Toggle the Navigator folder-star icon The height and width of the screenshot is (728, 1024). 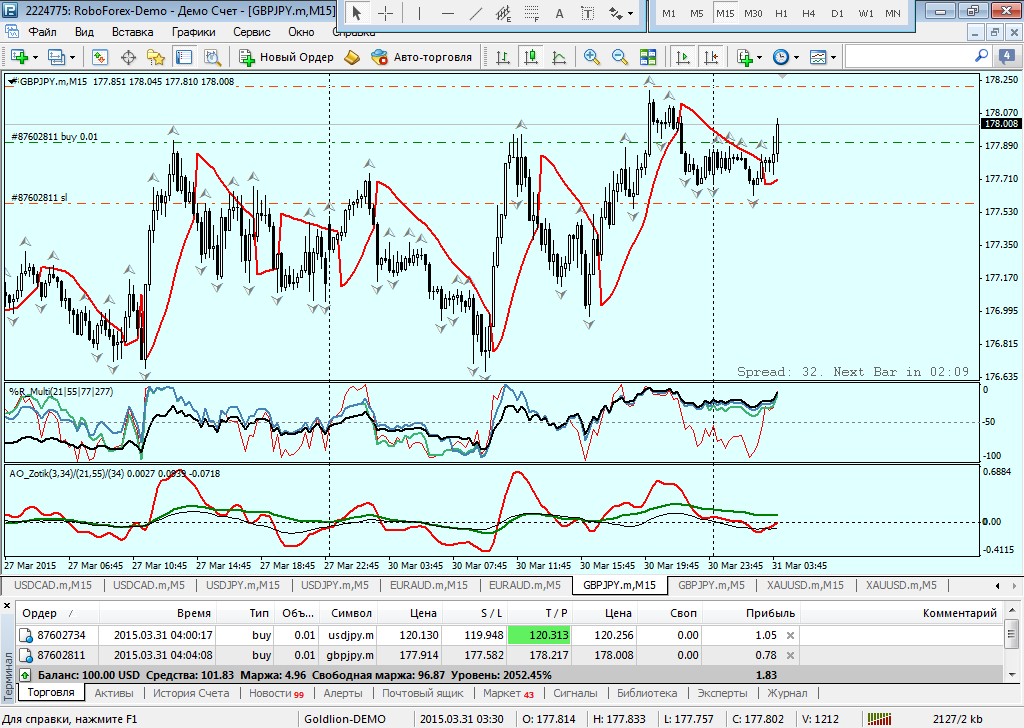(x=156, y=57)
